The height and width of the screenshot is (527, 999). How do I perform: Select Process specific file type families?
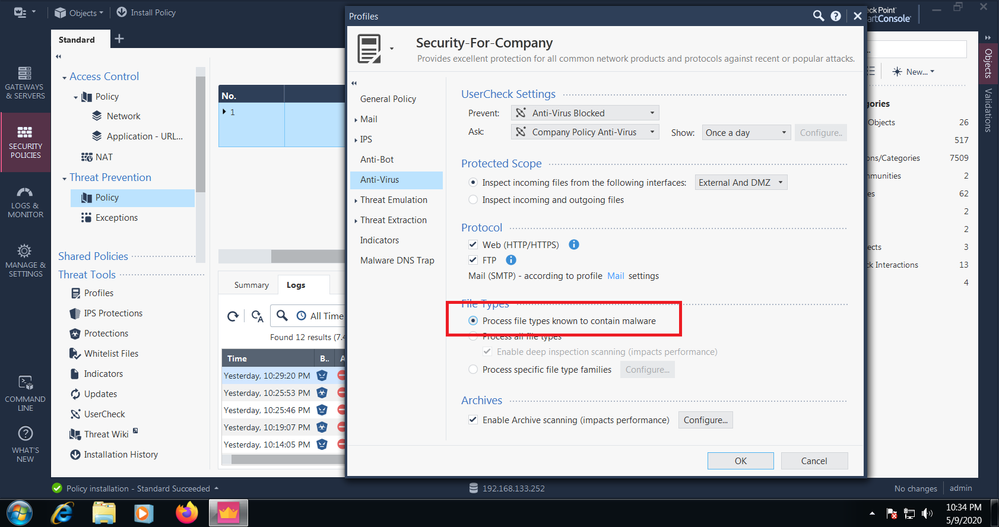(x=473, y=370)
